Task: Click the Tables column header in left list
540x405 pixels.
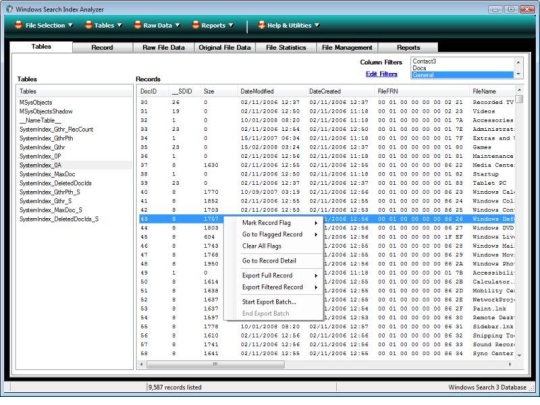Action: coord(74,91)
